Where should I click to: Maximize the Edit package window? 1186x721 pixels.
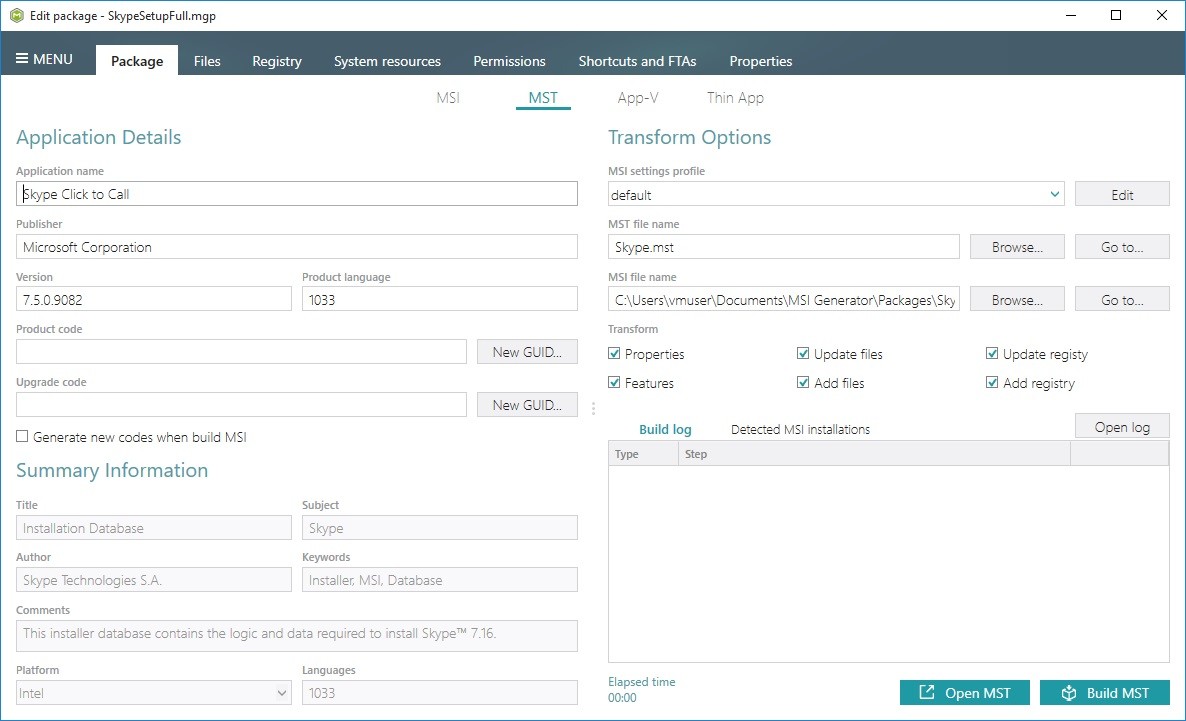pos(1116,15)
